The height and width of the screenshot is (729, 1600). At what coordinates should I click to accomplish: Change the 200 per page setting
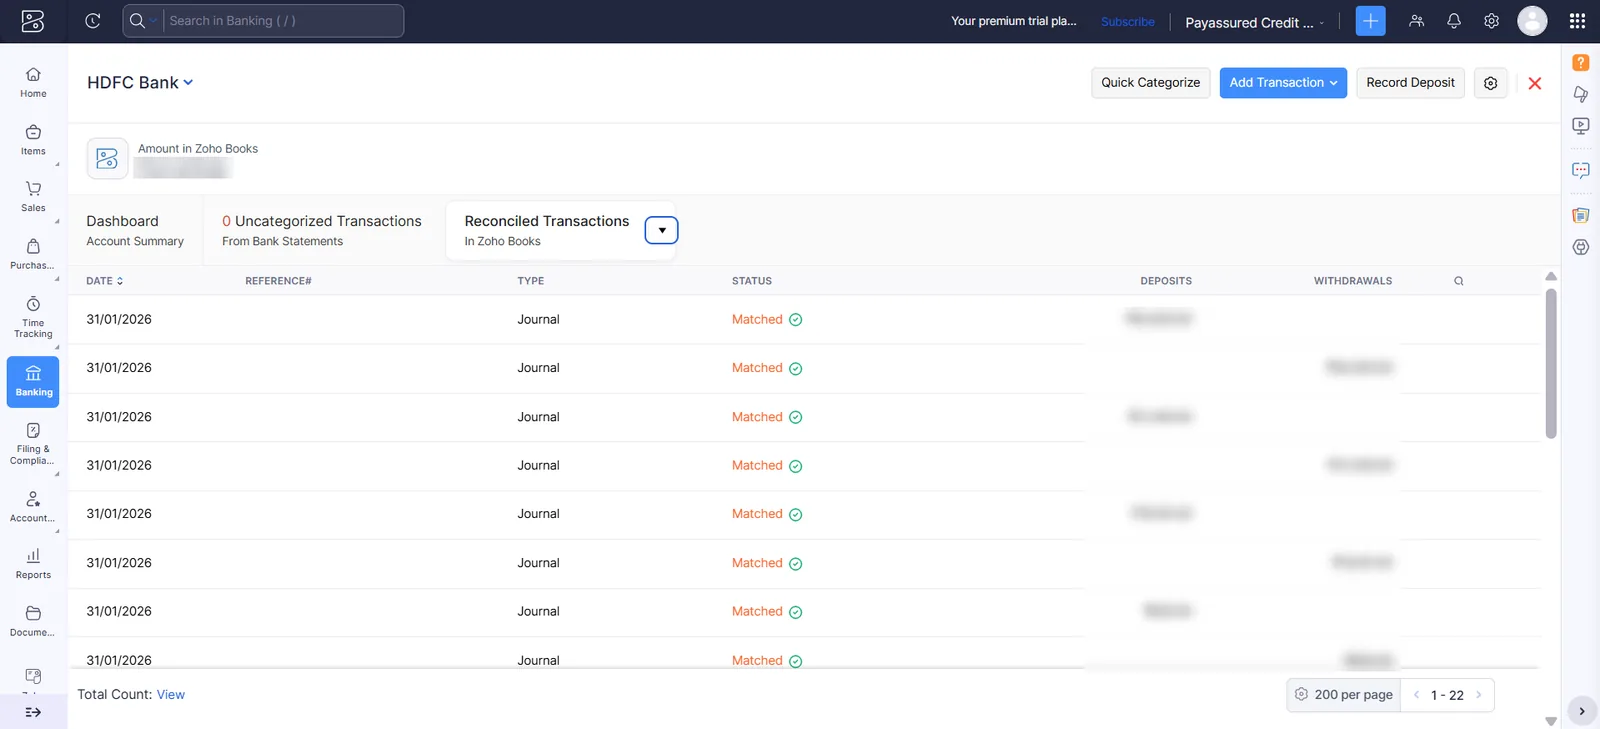click(1344, 695)
